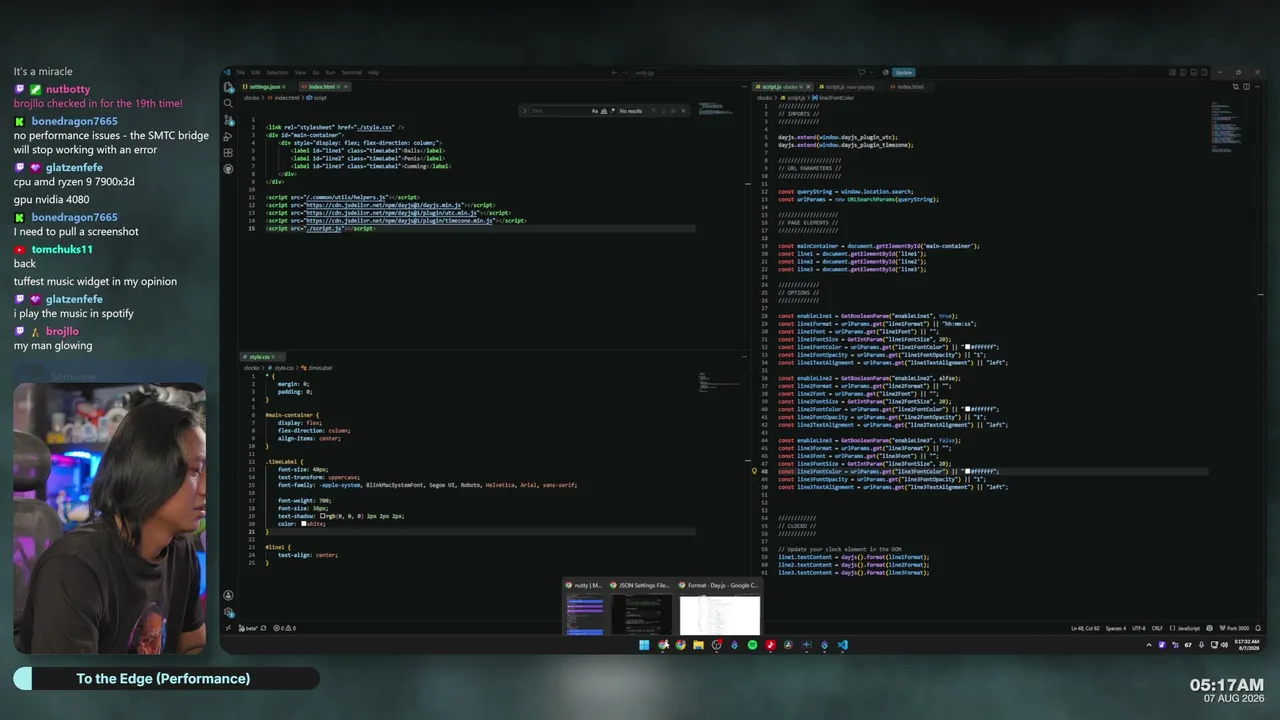Close the Find widget
This screenshot has height=720, width=1280.
685,111
